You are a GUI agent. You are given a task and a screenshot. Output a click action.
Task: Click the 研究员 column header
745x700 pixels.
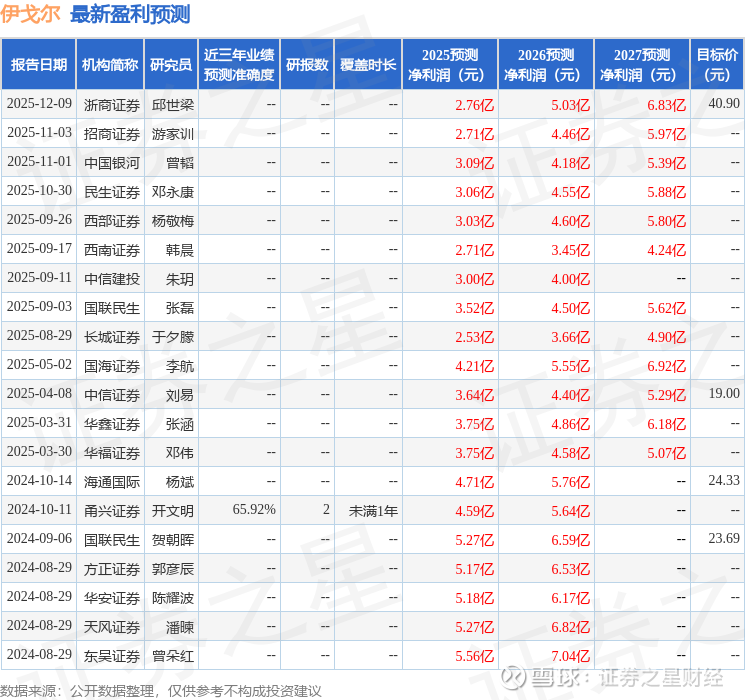(x=171, y=65)
